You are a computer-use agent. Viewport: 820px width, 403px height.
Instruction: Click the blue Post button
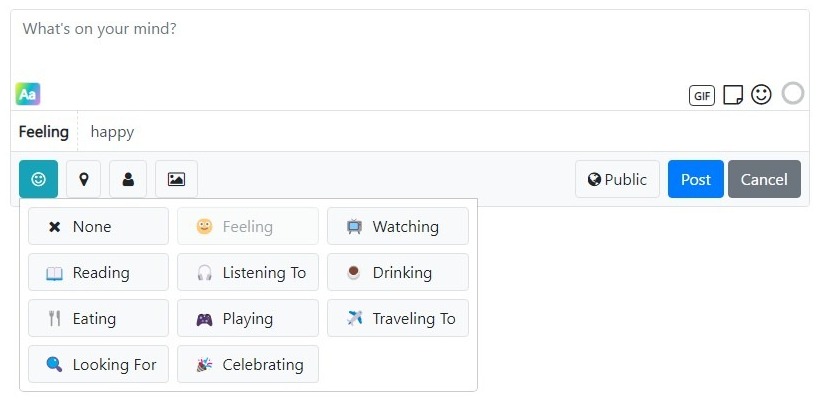coord(696,179)
